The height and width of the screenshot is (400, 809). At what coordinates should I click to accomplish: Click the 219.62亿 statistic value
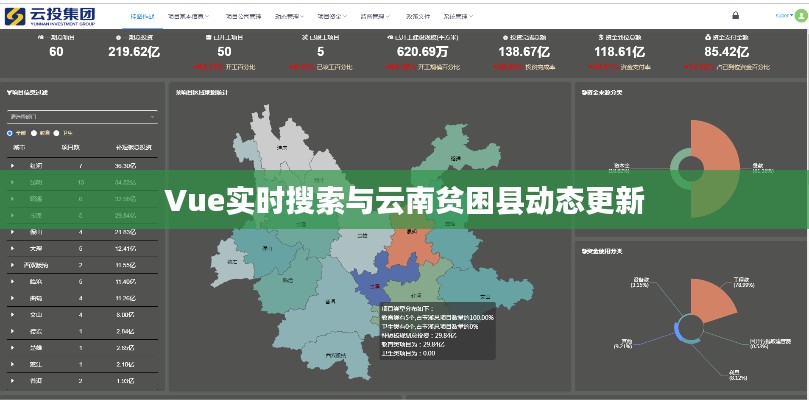click(134, 52)
